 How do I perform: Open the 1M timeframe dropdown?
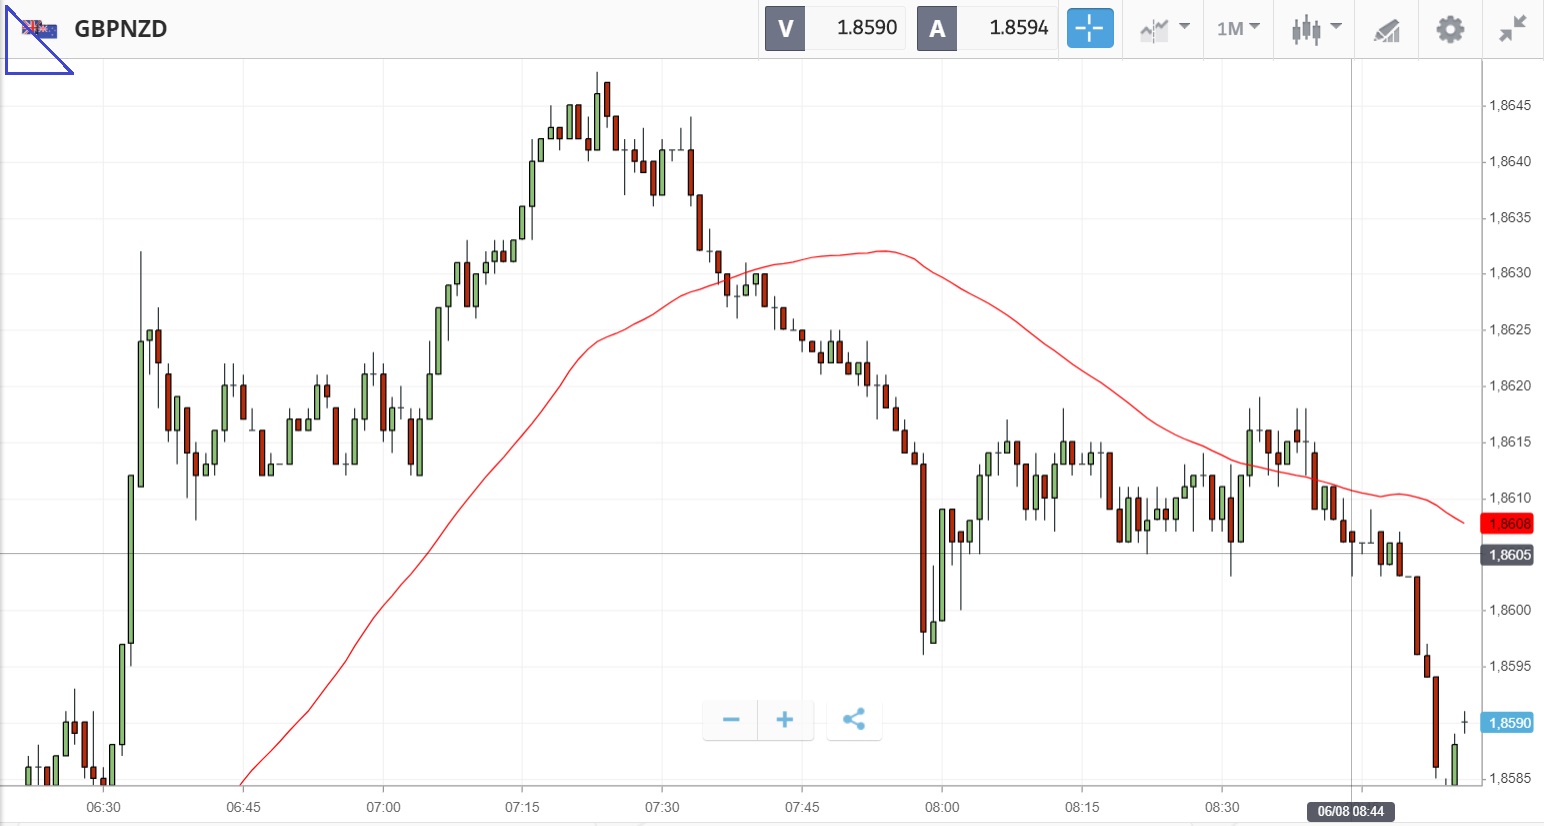1238,28
